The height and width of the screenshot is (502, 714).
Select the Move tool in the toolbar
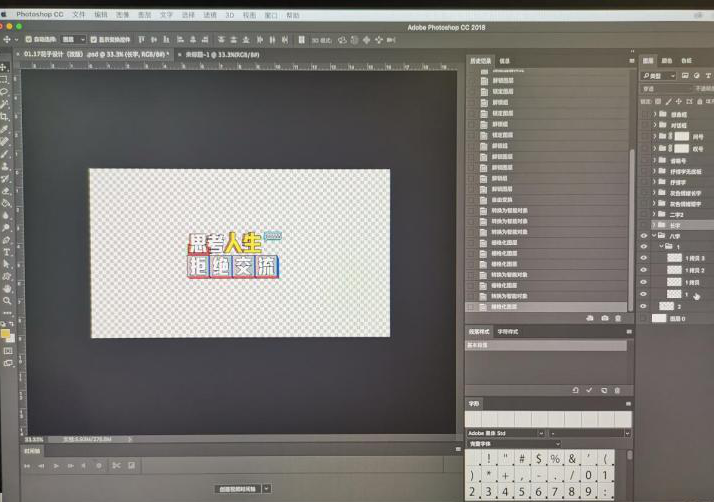(x=5, y=67)
